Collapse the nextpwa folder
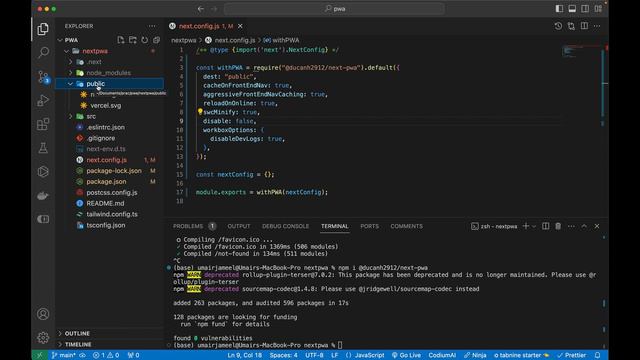Image resolution: width=640 pixels, height=360 pixels. point(67,51)
